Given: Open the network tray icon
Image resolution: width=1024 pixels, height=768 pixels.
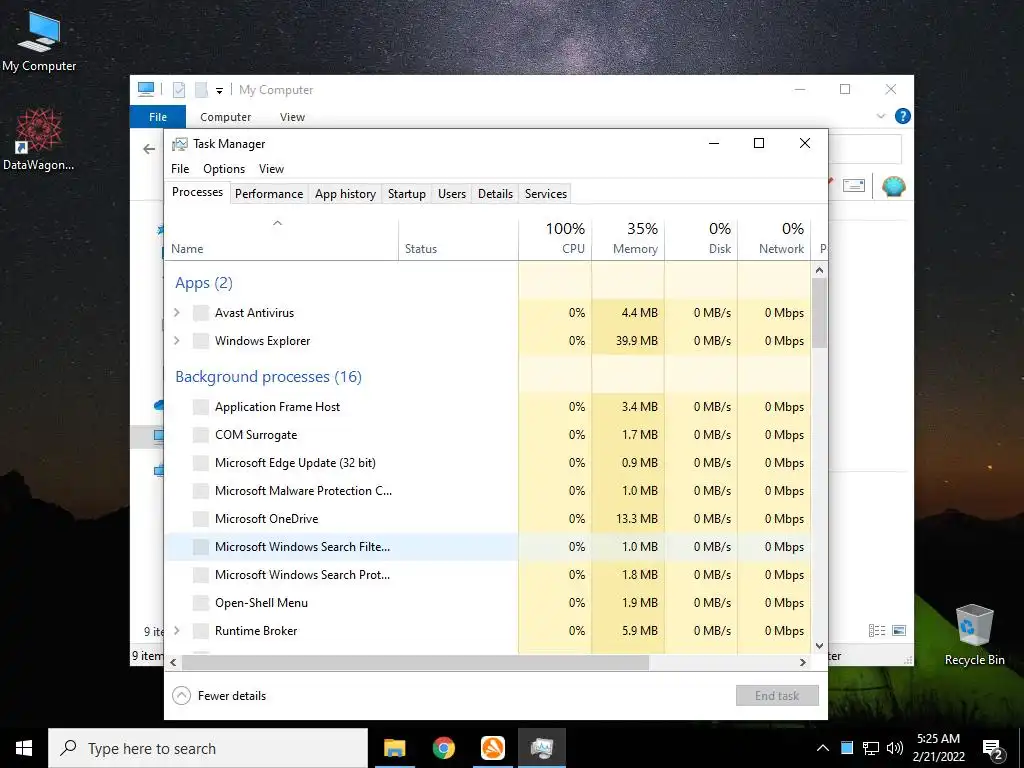Looking at the screenshot, I should [x=871, y=748].
